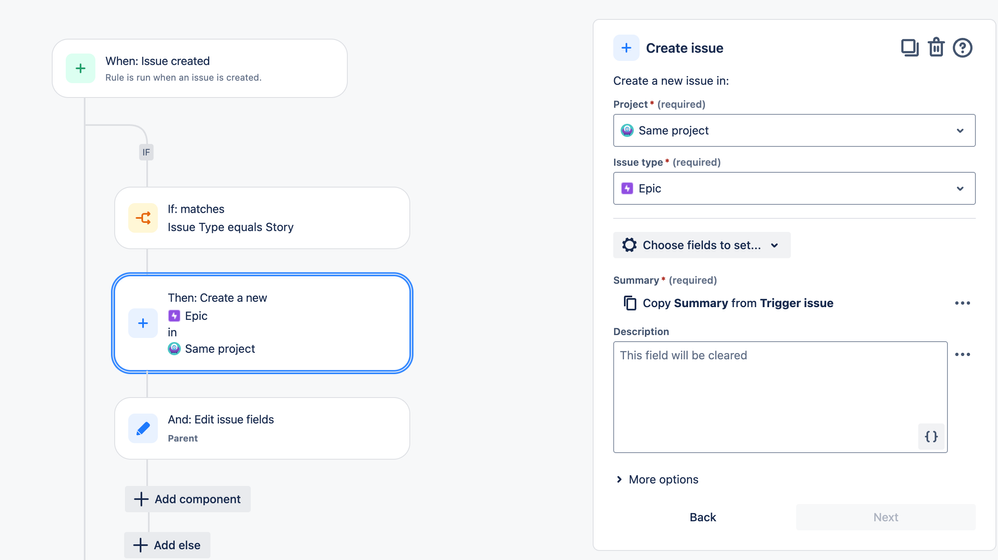998x560 pixels.
Task: Open the Project Same project dropdown
Action: point(794,130)
